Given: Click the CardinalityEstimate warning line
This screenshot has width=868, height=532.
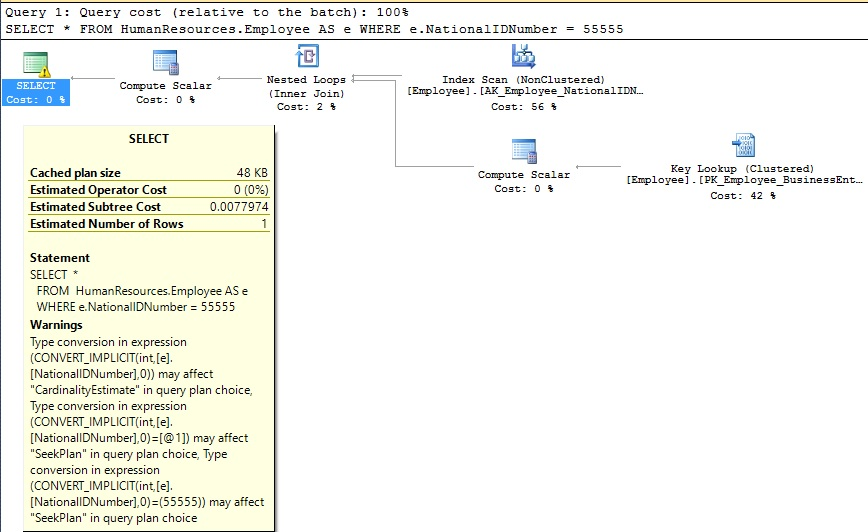Looking at the screenshot, I should tap(141, 390).
